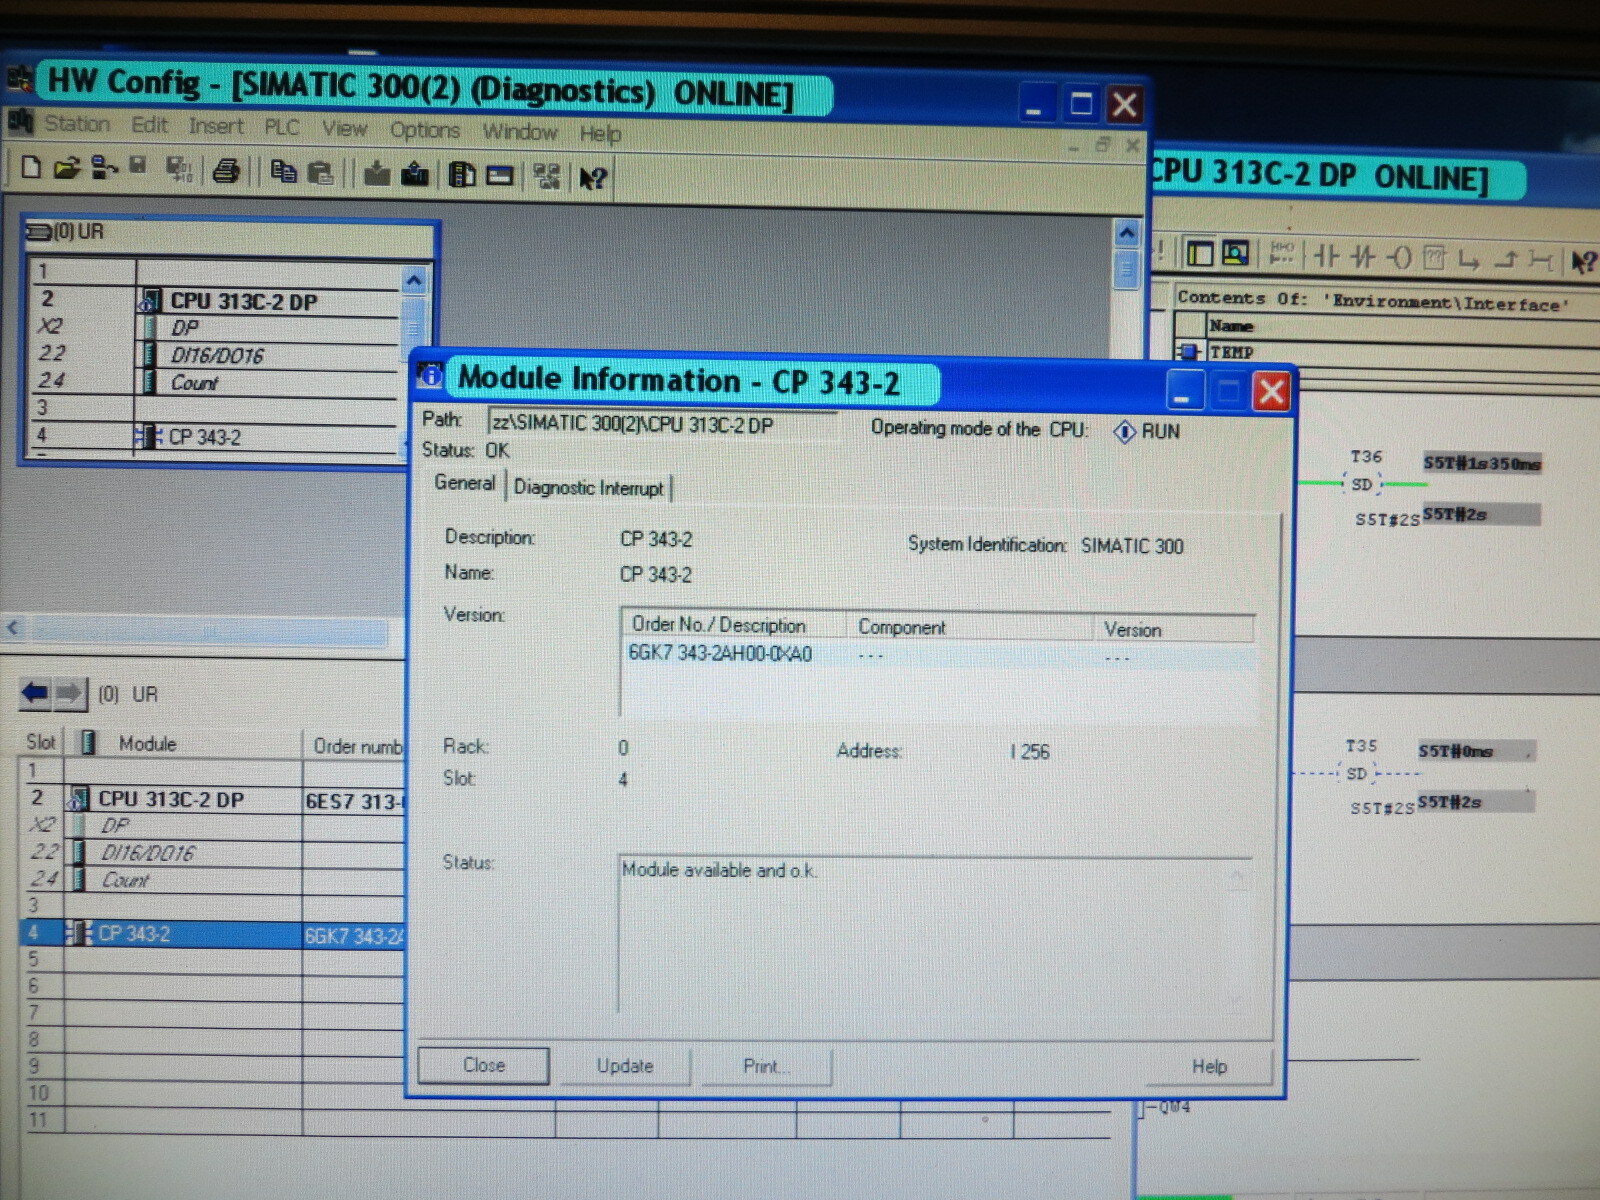Click the Copy toolbar icon
Image resolution: width=1600 pixels, height=1200 pixels.
(284, 172)
